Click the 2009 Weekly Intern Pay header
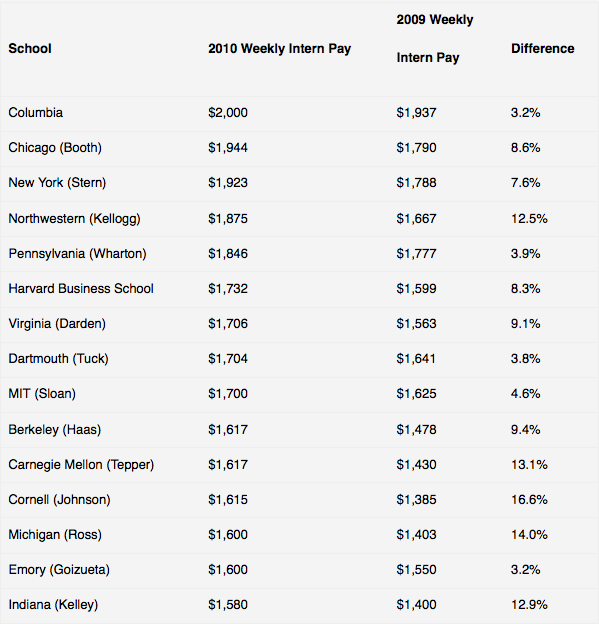The image size is (599, 624). click(435, 39)
